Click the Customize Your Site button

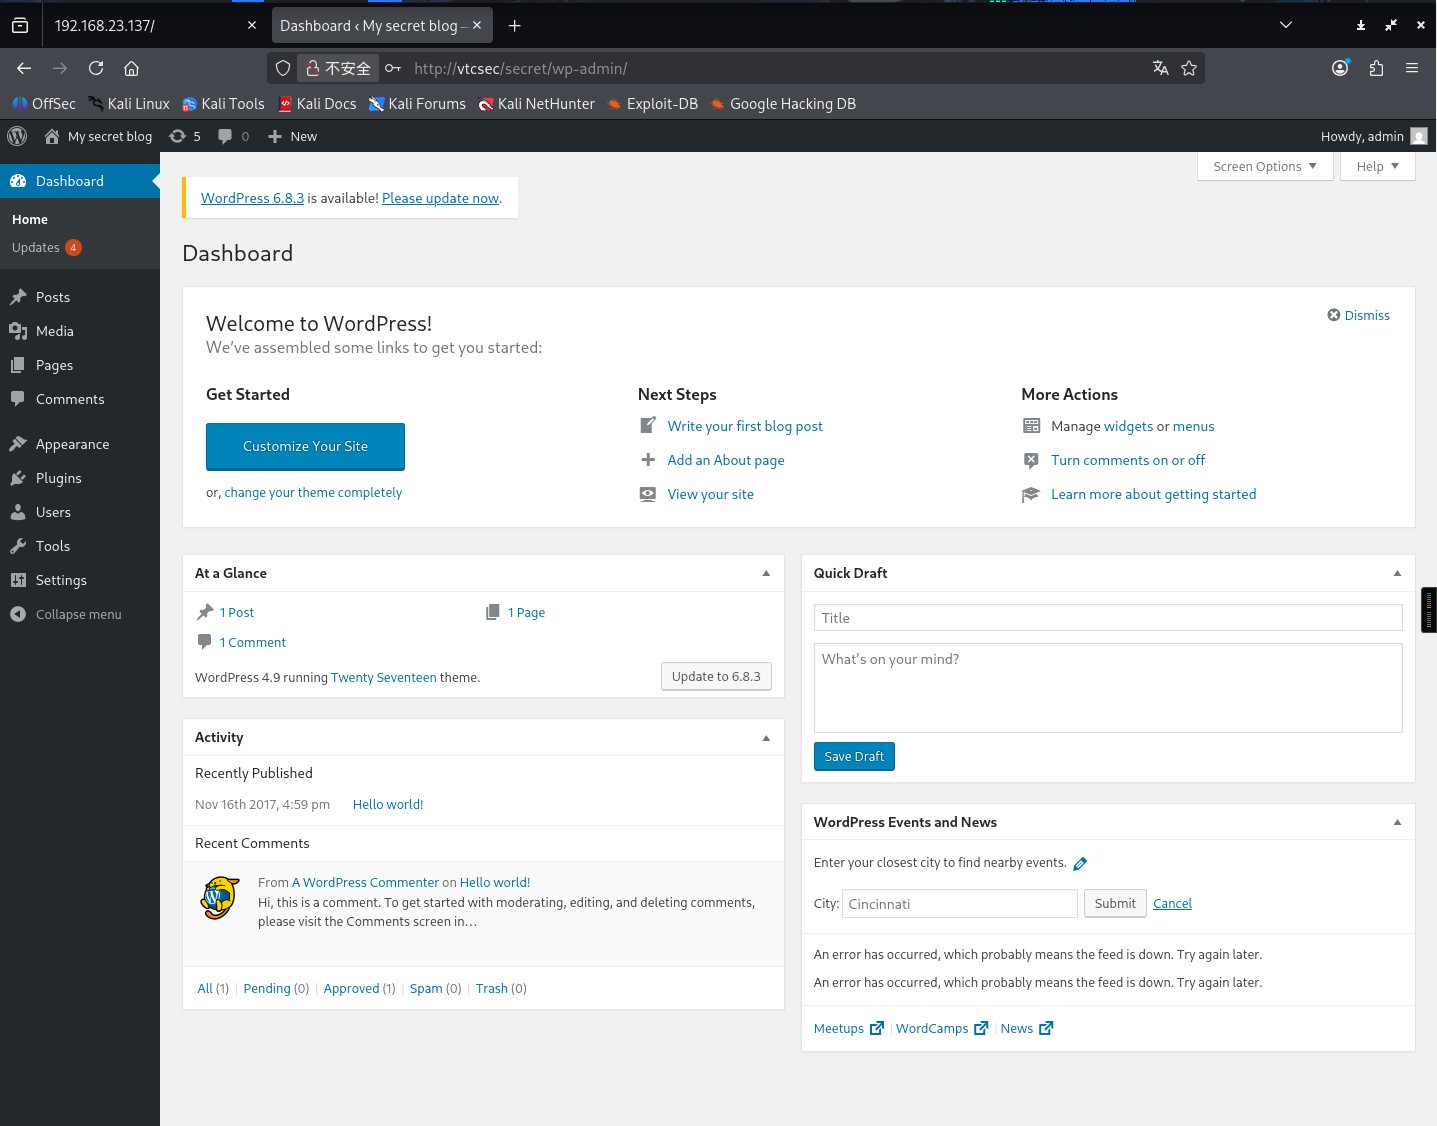(305, 446)
